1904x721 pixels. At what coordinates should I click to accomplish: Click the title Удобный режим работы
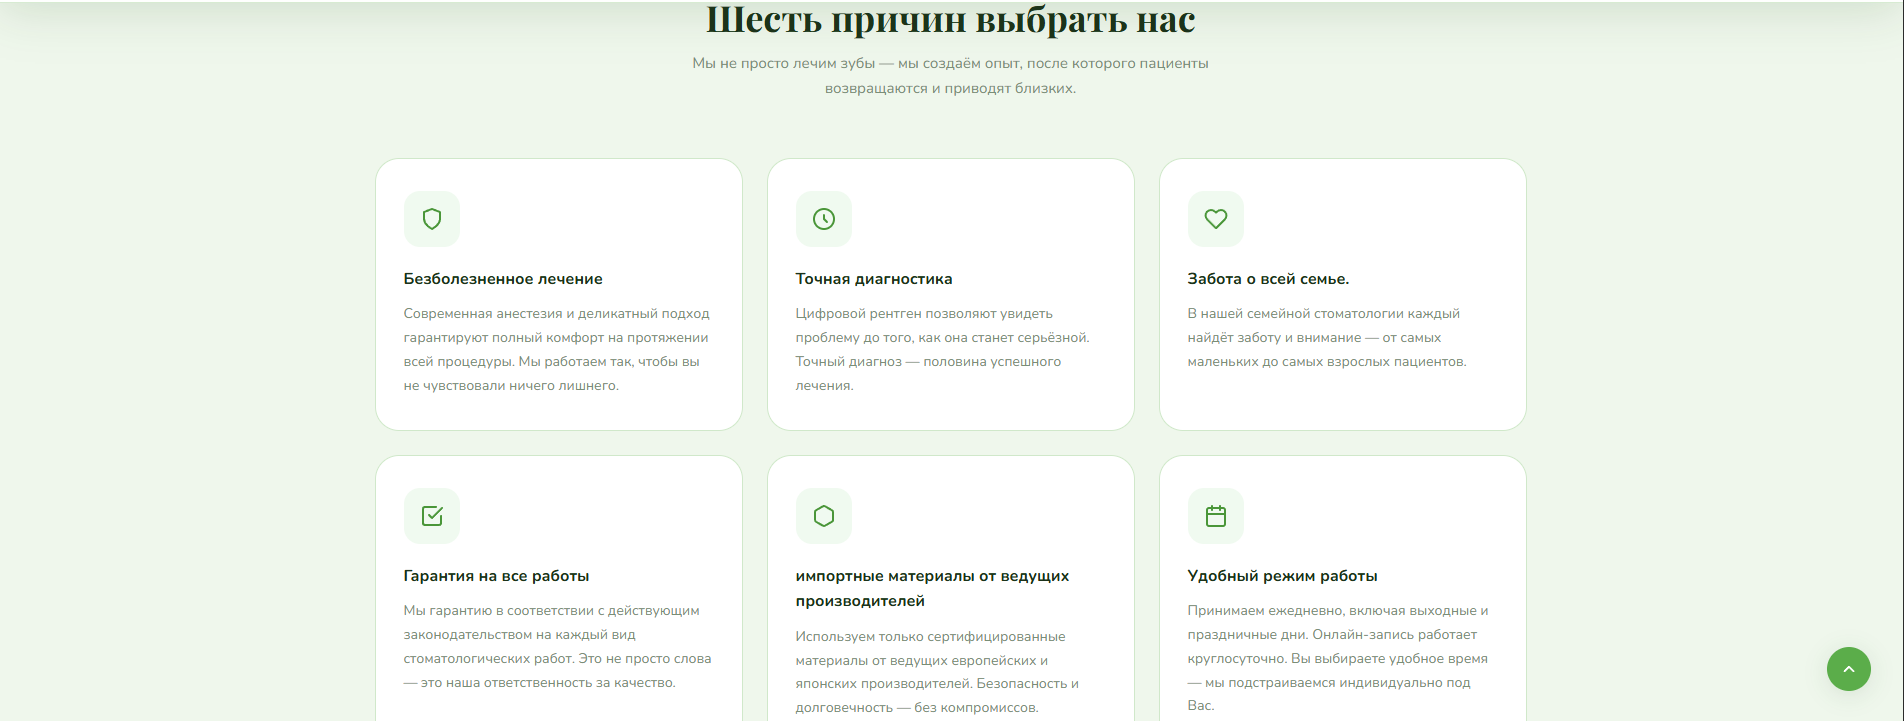1282,576
